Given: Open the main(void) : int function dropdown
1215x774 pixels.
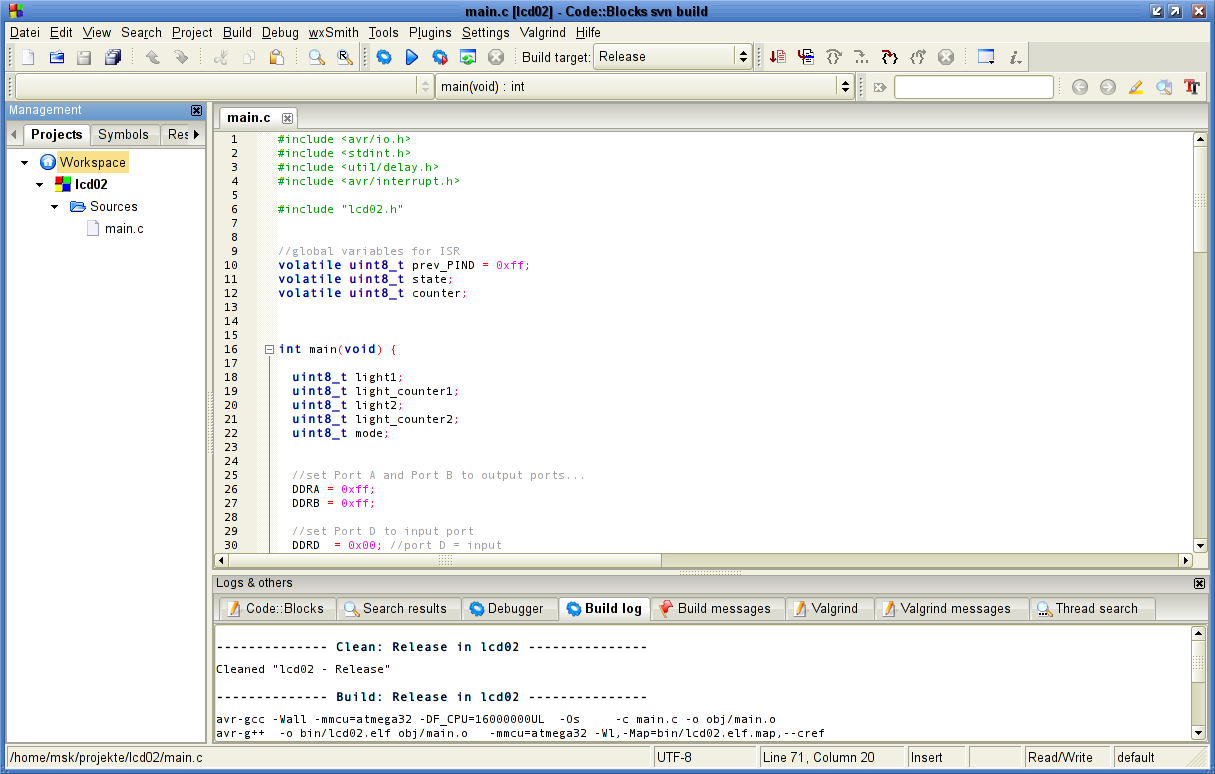Looking at the screenshot, I should pos(846,86).
